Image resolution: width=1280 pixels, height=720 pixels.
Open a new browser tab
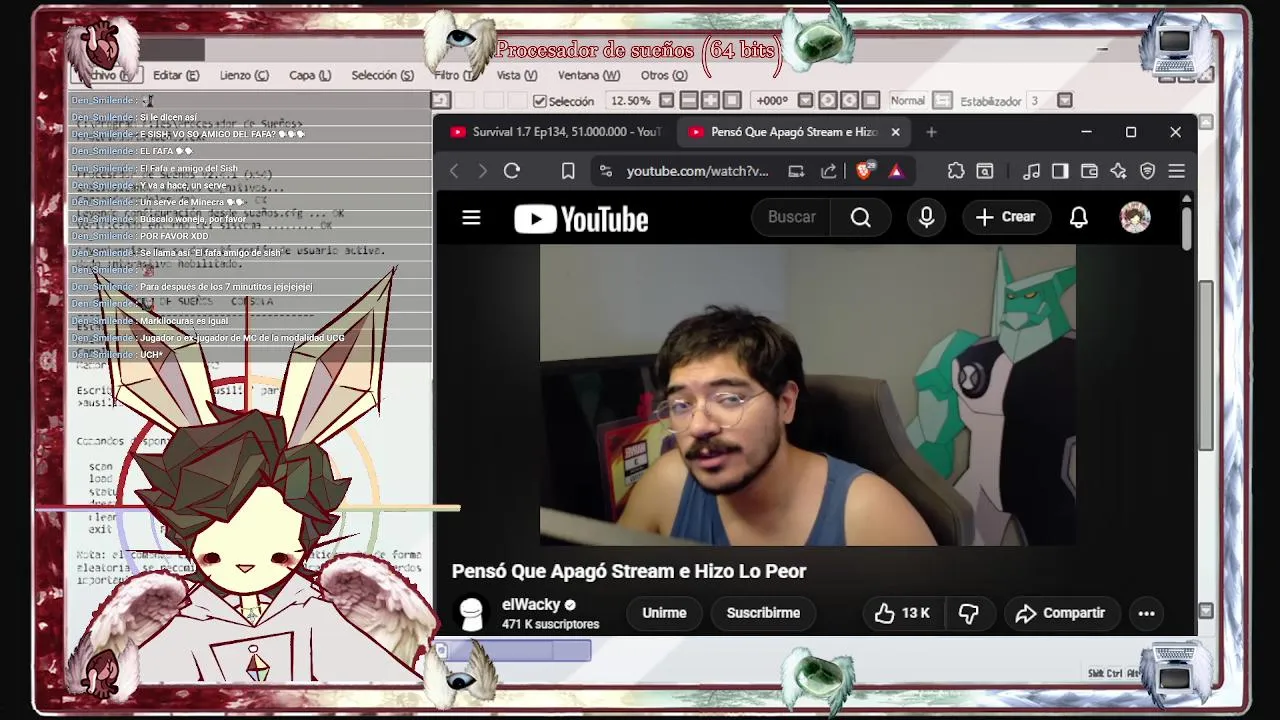click(931, 132)
